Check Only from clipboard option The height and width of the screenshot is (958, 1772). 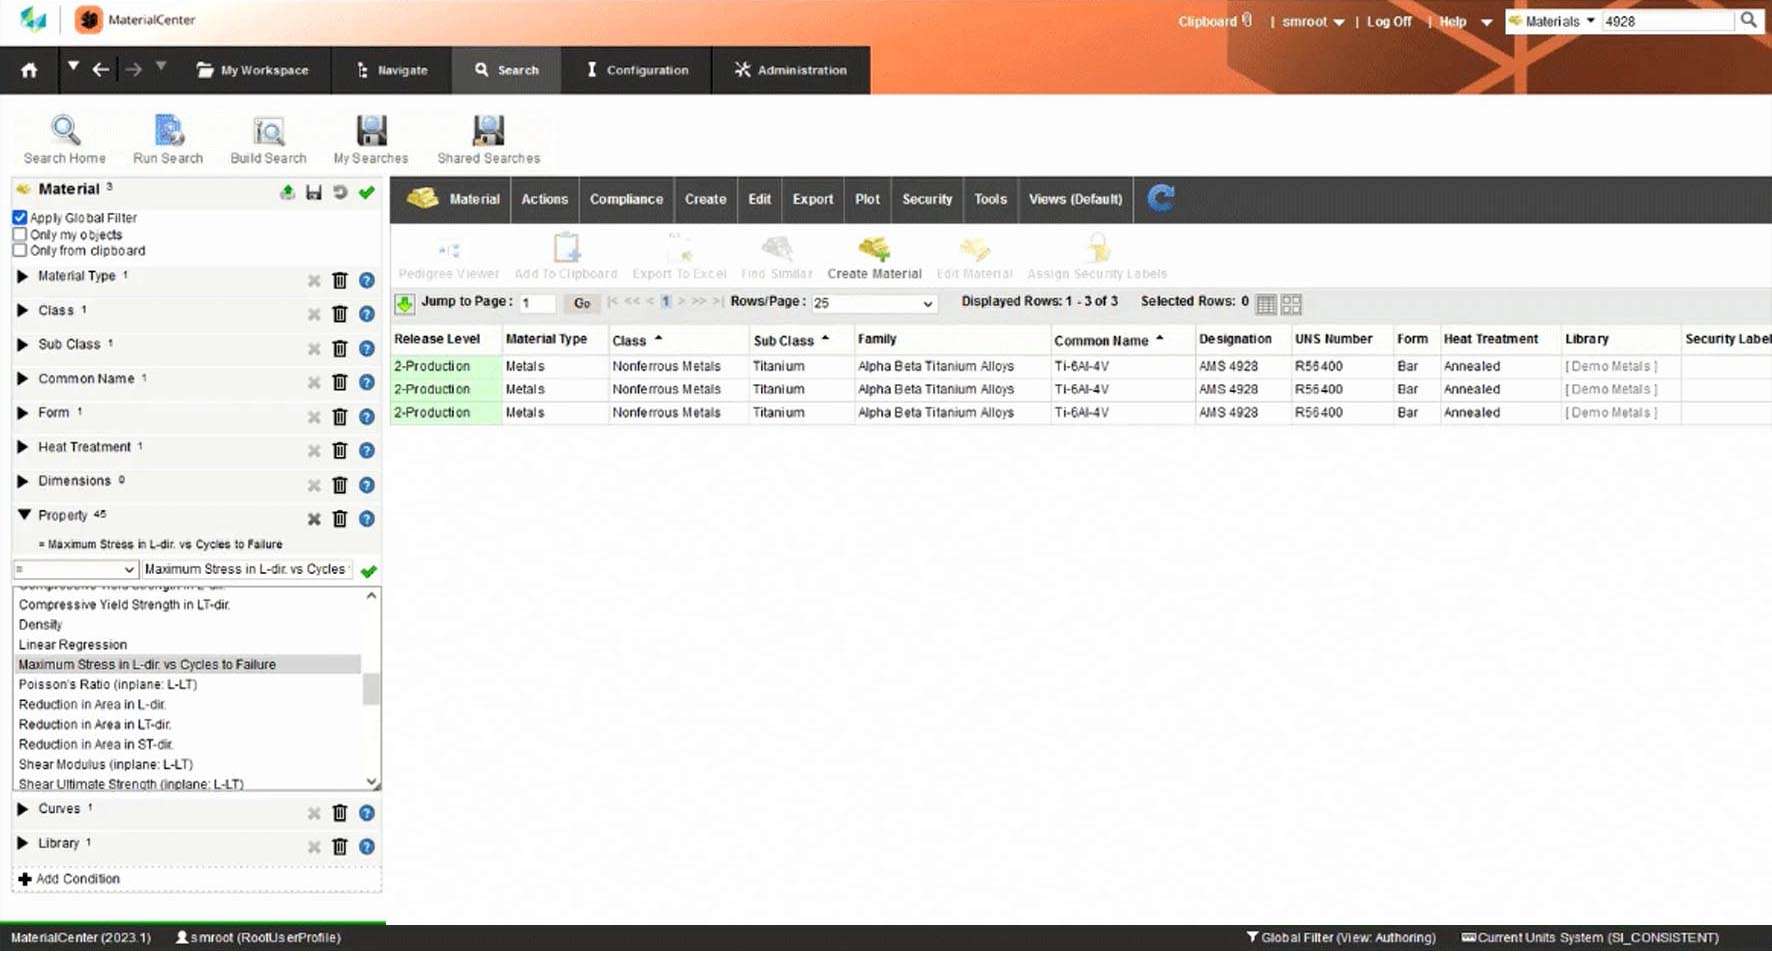(x=20, y=251)
